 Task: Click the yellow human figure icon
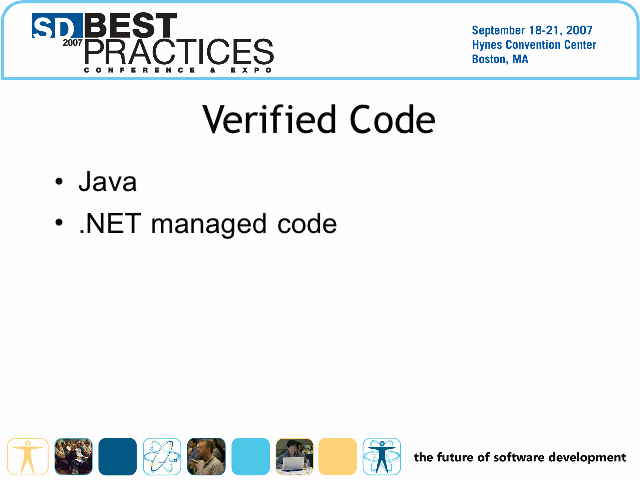[28, 456]
